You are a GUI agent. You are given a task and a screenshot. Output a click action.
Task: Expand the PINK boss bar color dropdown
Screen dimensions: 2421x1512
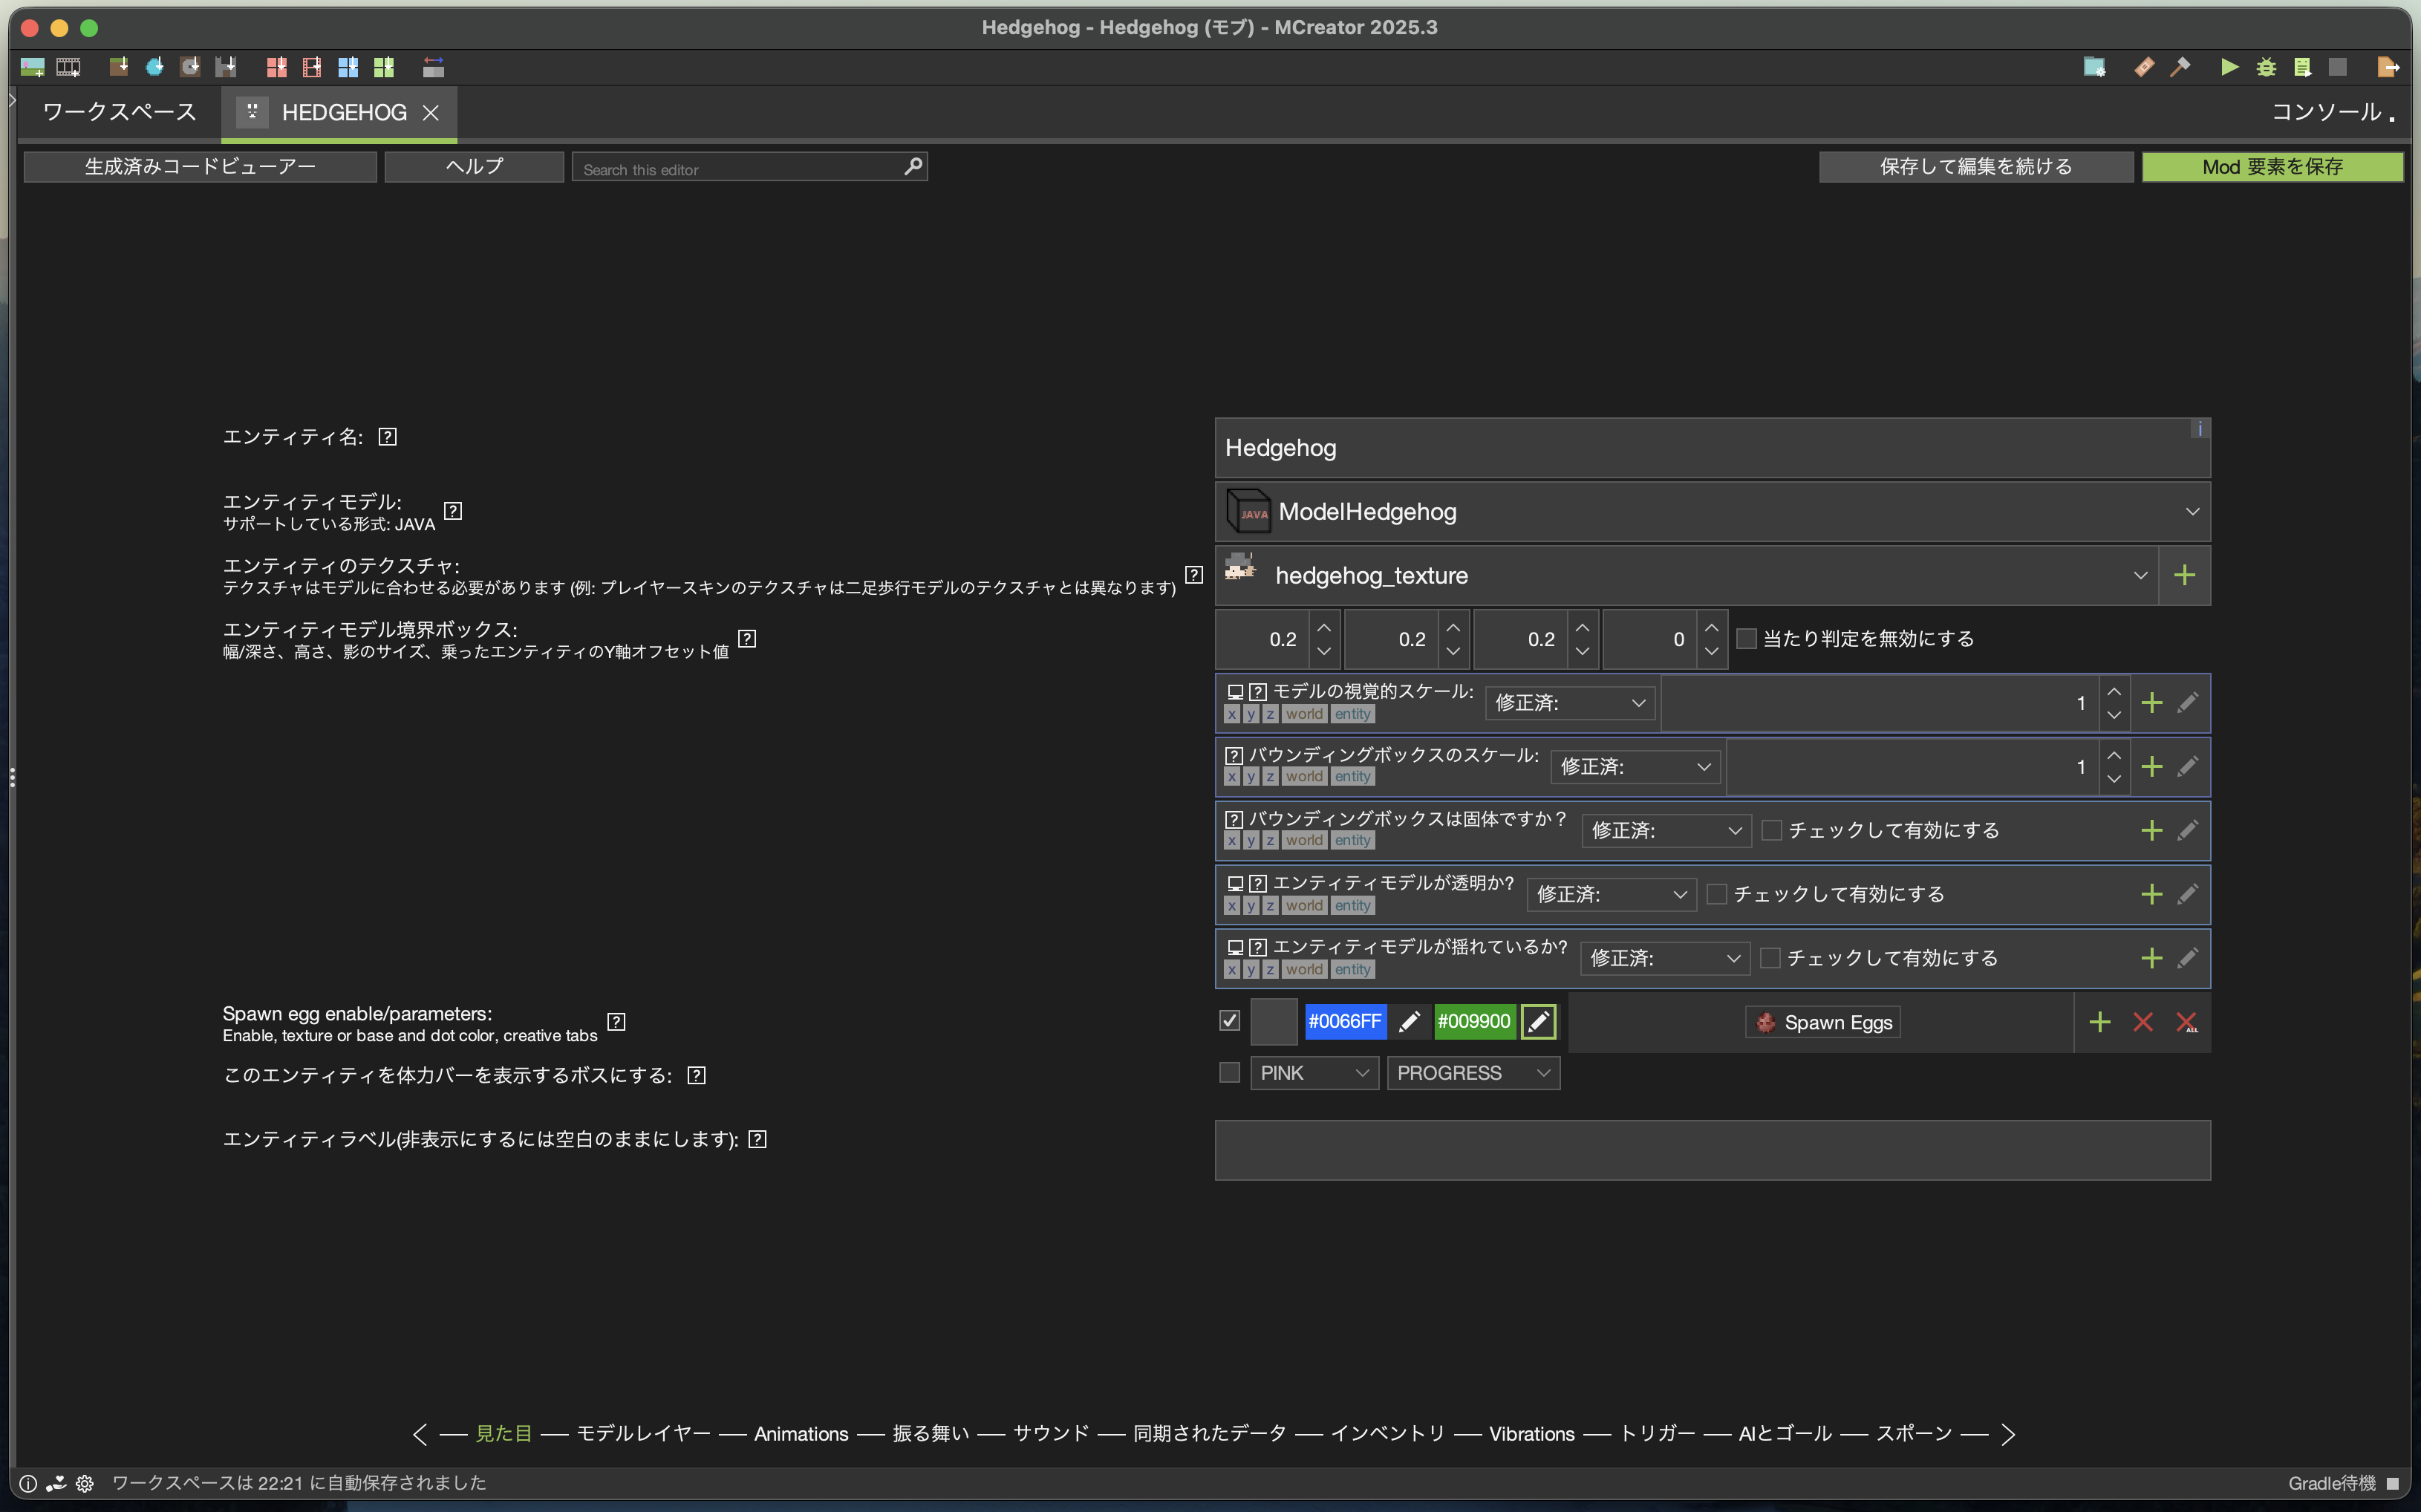(x=1313, y=1073)
